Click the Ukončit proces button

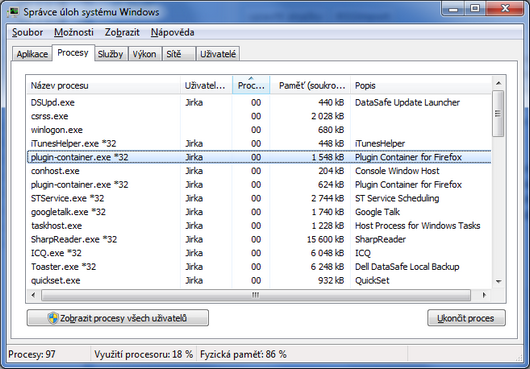(x=466, y=318)
